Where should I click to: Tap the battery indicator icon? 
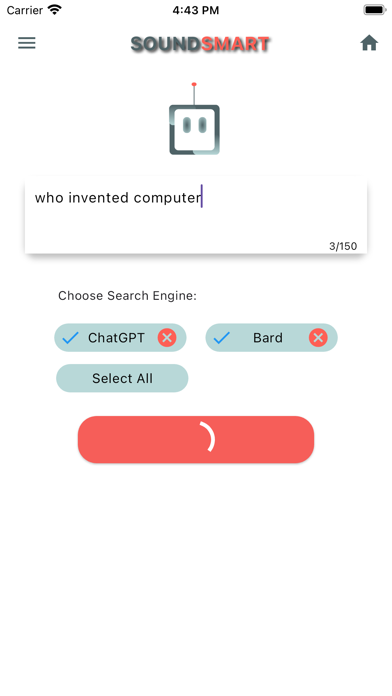coord(375,10)
